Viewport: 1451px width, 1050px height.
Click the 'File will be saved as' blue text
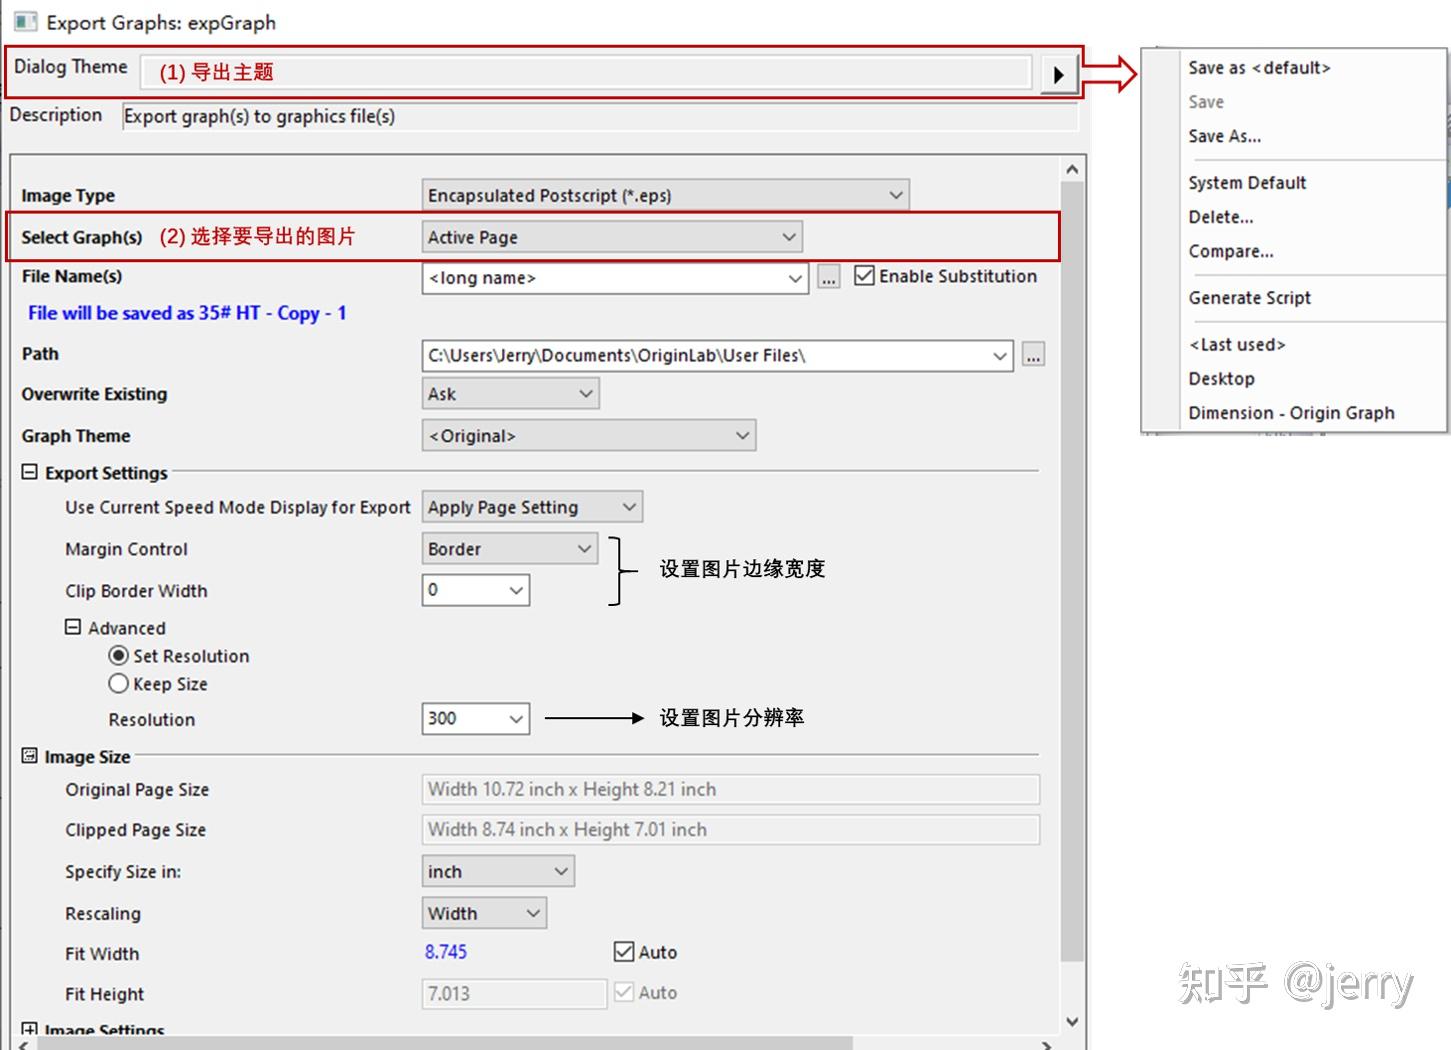click(187, 313)
